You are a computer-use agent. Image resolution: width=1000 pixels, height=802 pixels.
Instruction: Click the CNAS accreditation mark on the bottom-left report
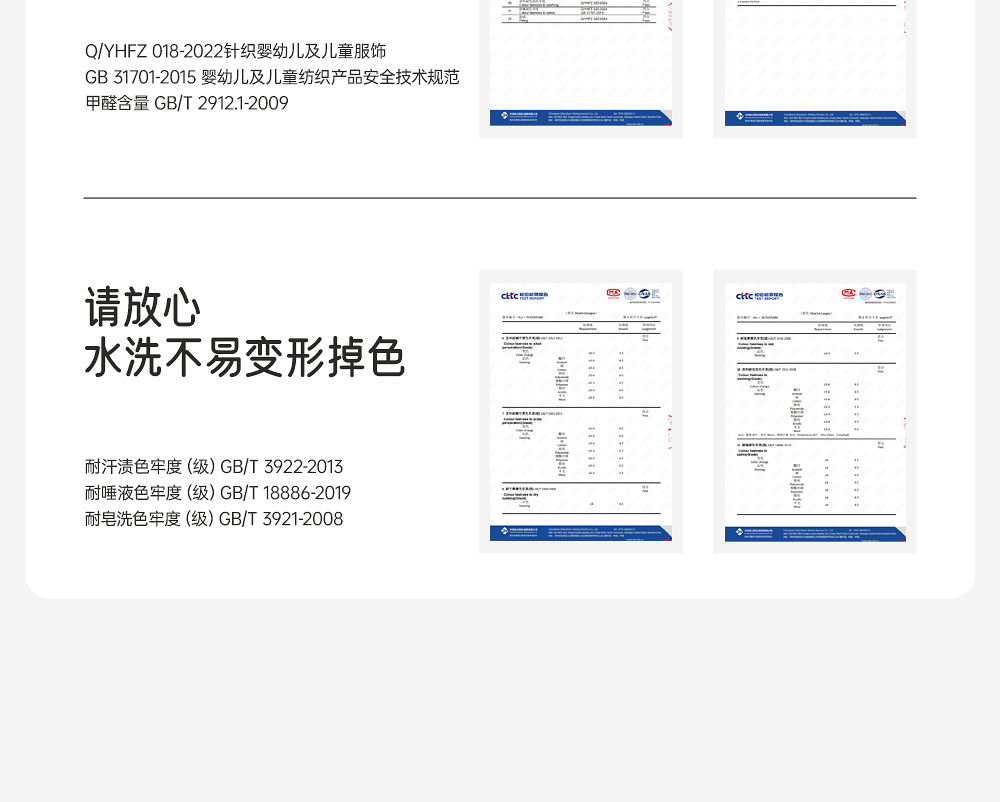645,294
